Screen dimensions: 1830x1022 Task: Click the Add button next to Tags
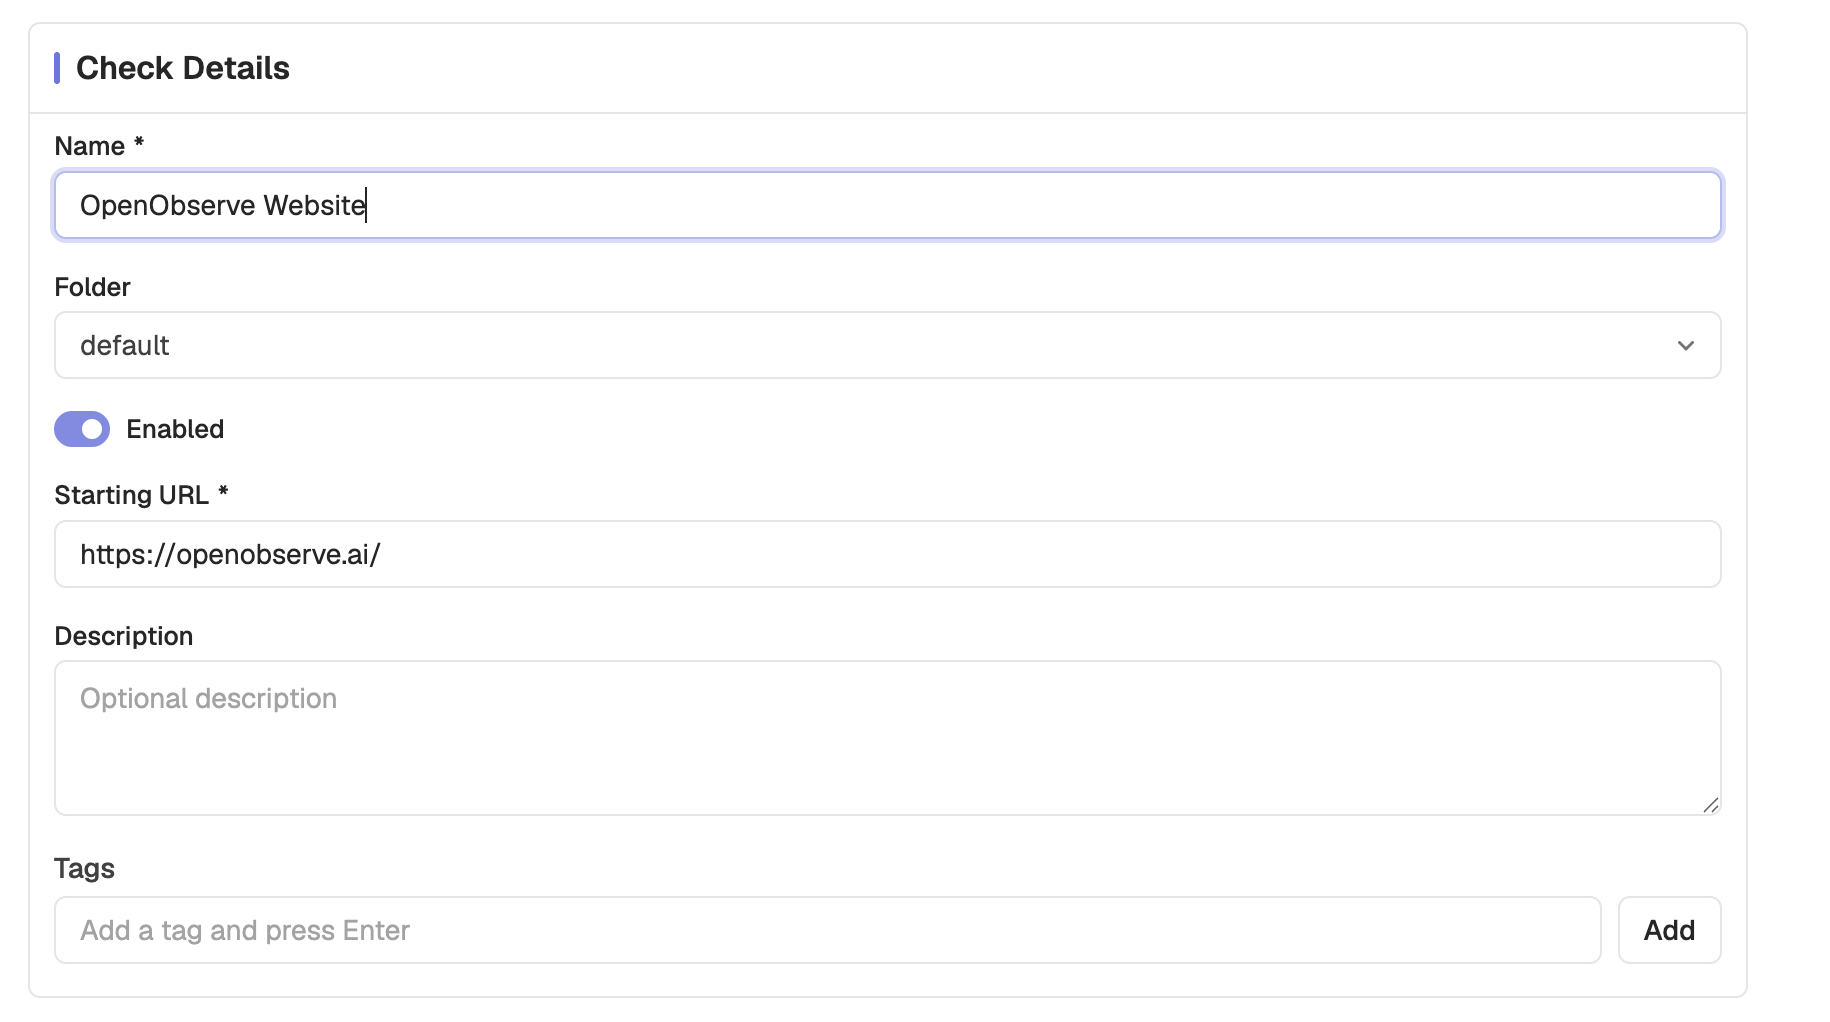coord(1669,930)
